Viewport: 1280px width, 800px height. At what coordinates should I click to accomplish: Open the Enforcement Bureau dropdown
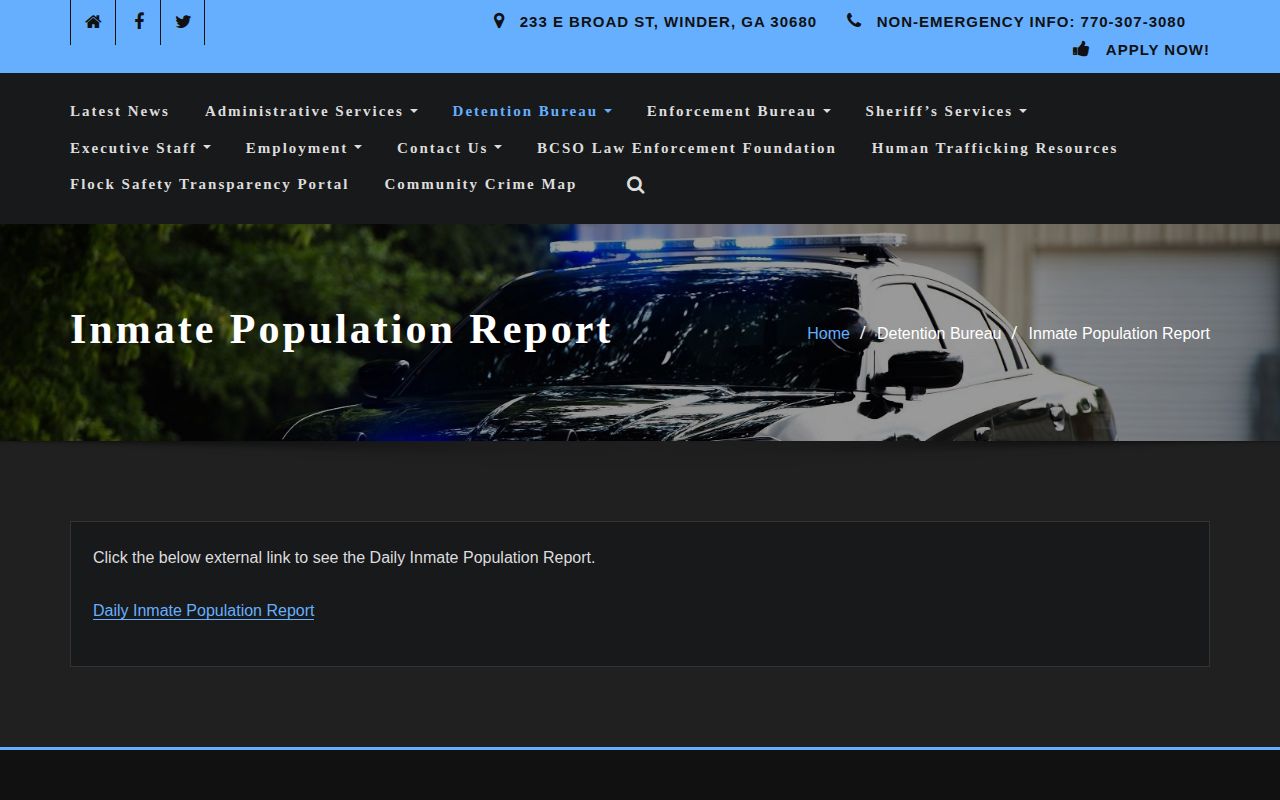[739, 111]
